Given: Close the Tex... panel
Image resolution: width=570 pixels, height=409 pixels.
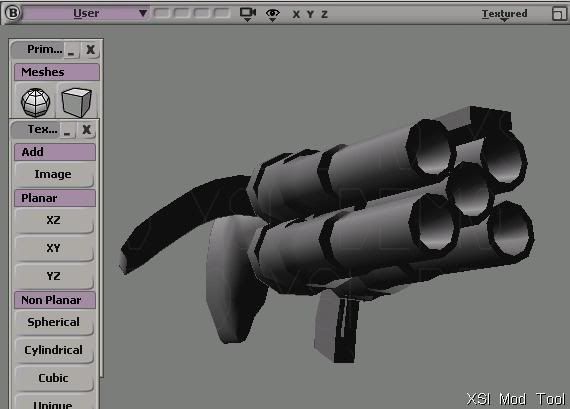Looking at the screenshot, I should [87, 130].
